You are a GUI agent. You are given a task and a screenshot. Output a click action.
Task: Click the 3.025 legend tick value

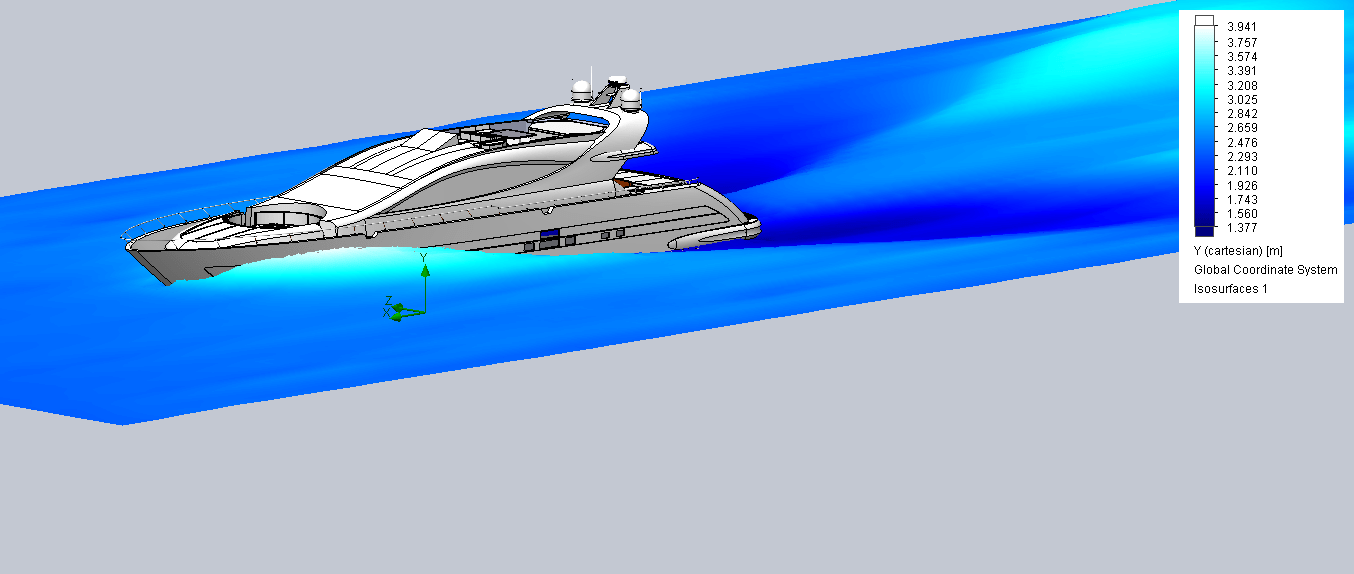pyautogui.click(x=1242, y=100)
